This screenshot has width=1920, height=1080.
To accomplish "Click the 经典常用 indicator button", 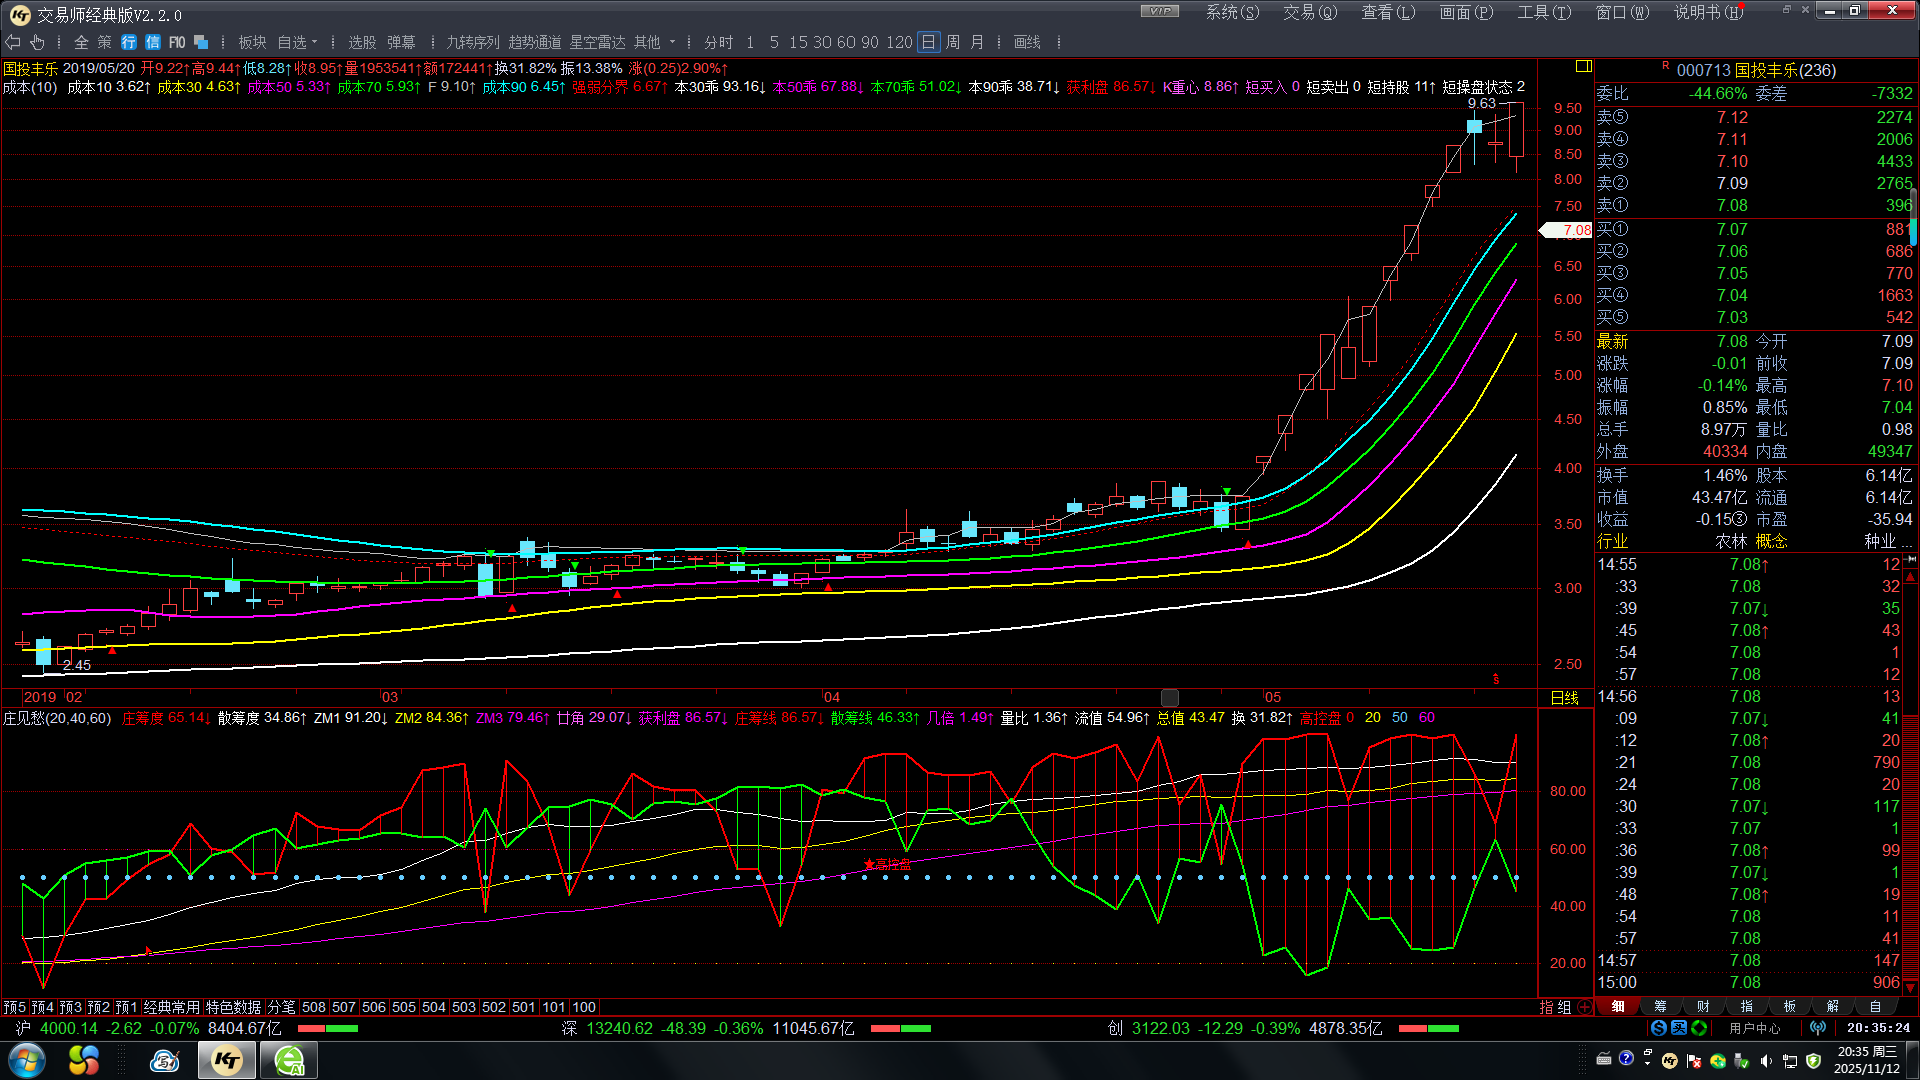I will tap(171, 1007).
